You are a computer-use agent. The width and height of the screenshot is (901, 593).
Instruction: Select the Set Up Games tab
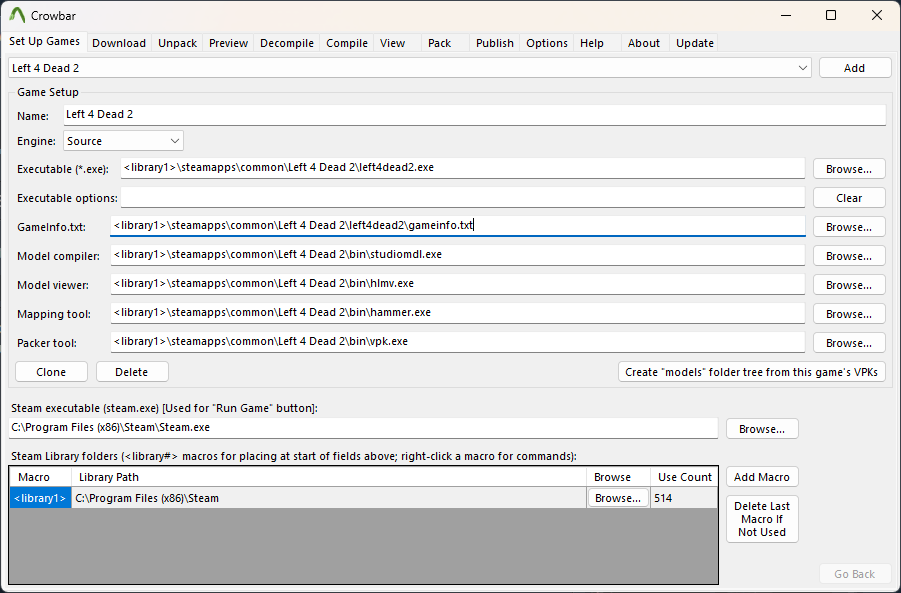coord(44,41)
